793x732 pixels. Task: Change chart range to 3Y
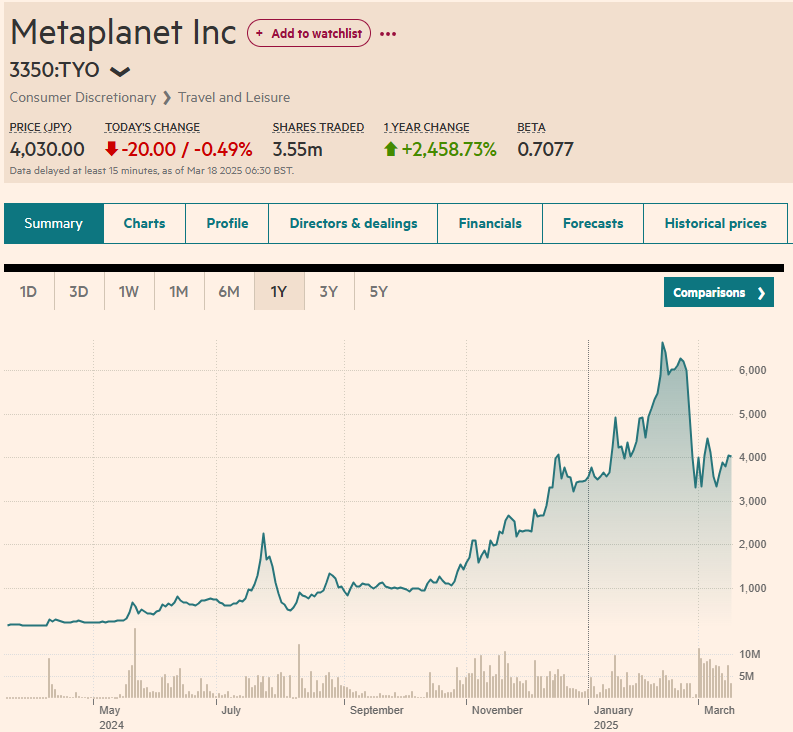point(329,292)
